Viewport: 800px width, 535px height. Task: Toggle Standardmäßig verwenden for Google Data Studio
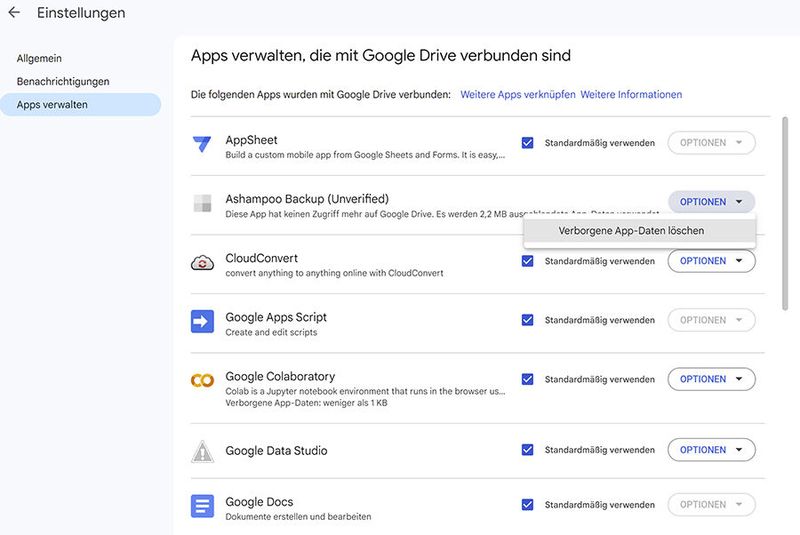pyautogui.click(x=528, y=450)
